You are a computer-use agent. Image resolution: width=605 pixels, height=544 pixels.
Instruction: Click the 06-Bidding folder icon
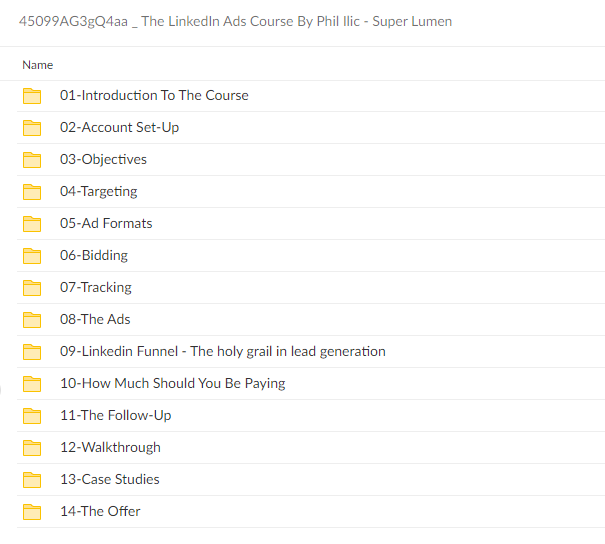tap(32, 256)
